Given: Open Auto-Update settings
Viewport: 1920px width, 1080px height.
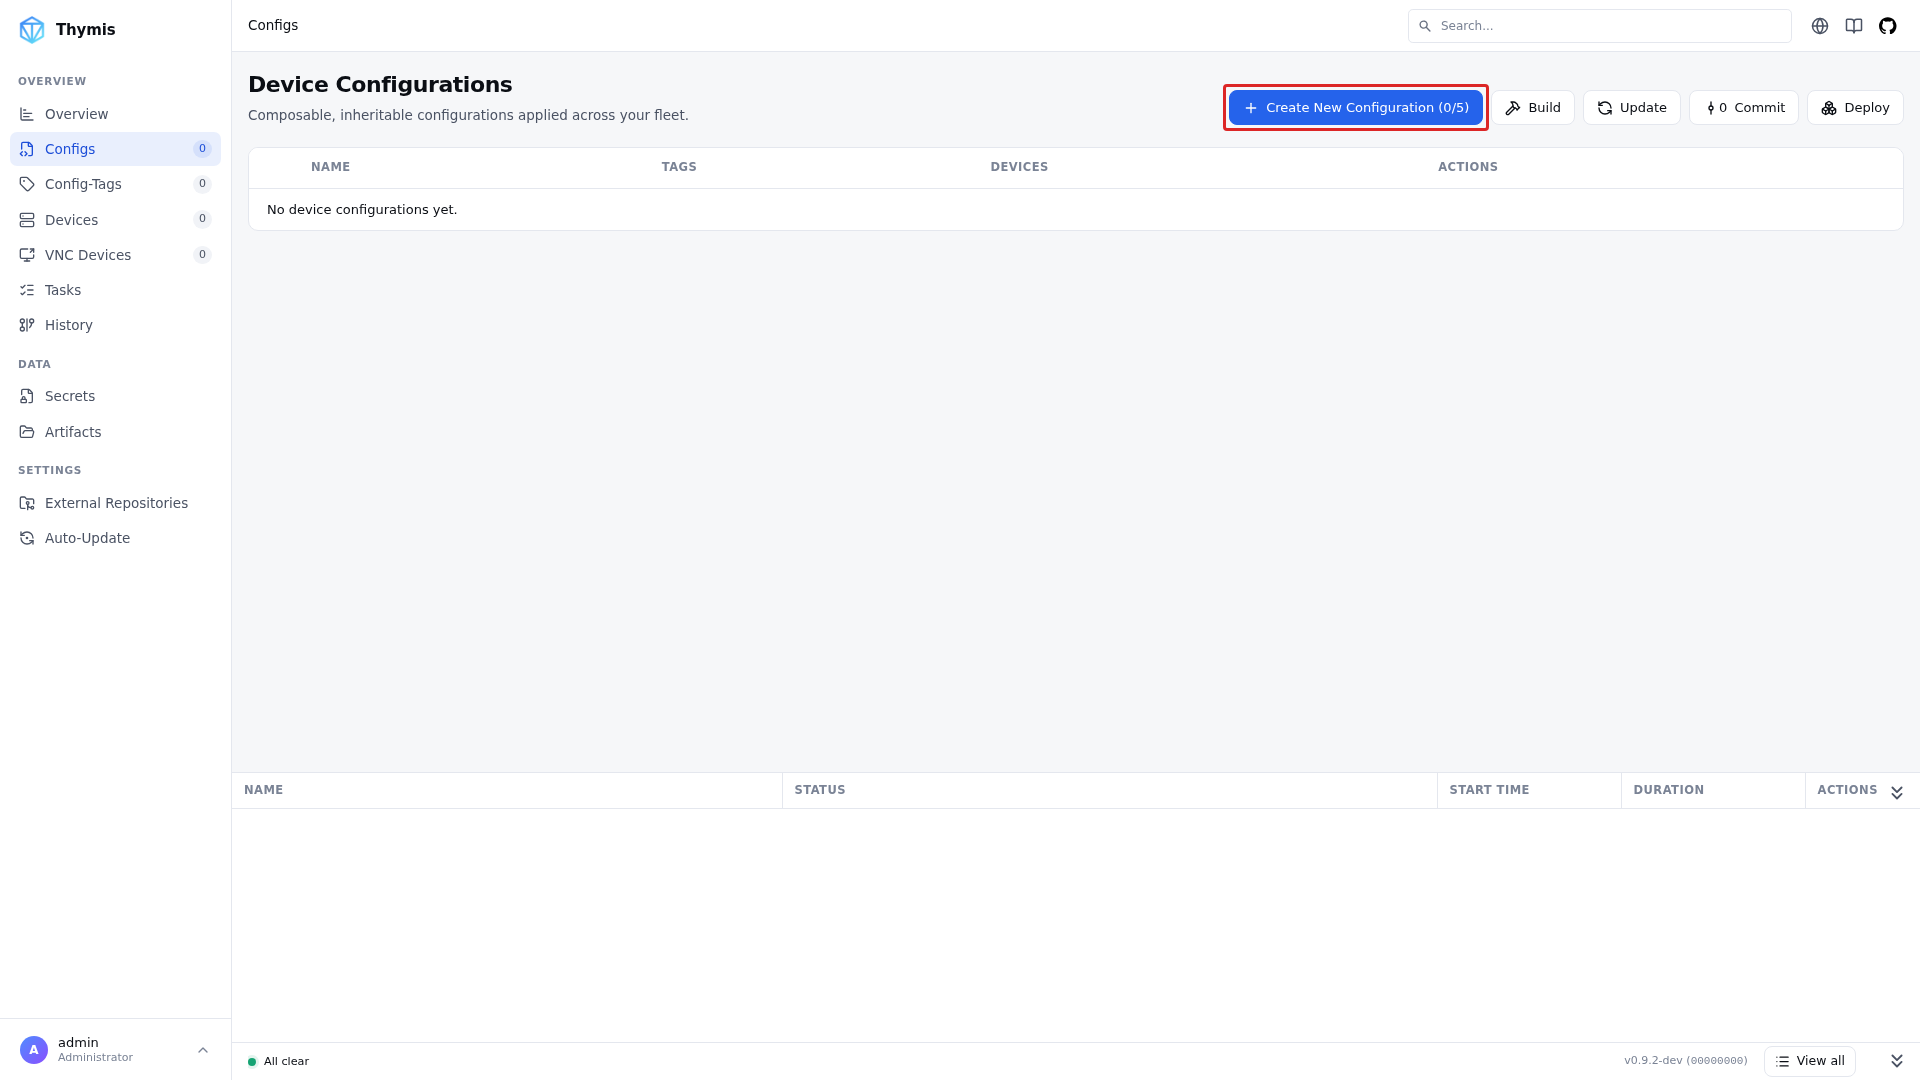Looking at the screenshot, I should [115, 538].
